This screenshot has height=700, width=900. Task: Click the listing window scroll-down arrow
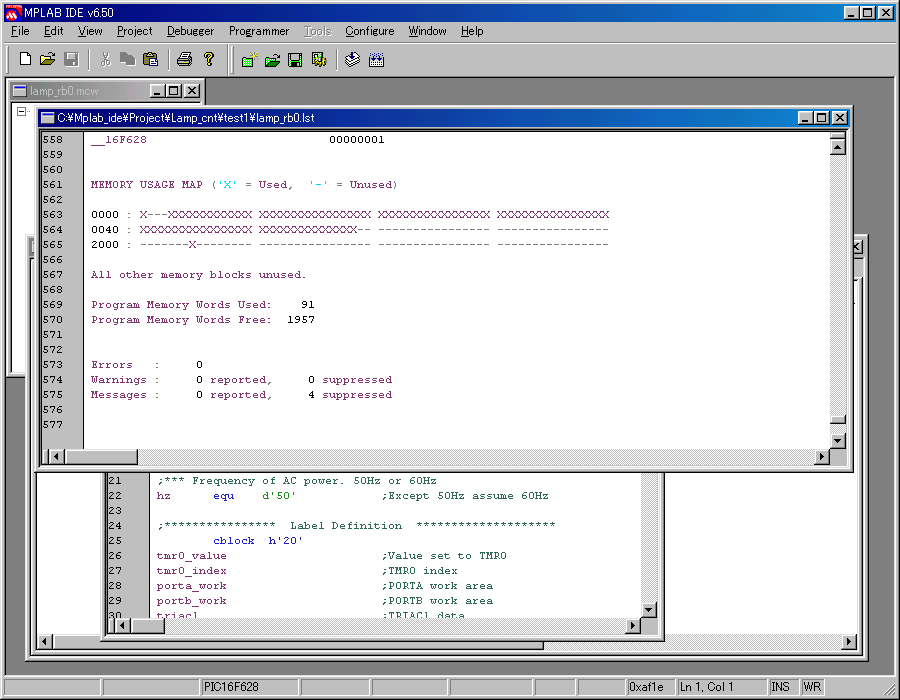pyautogui.click(x=837, y=441)
